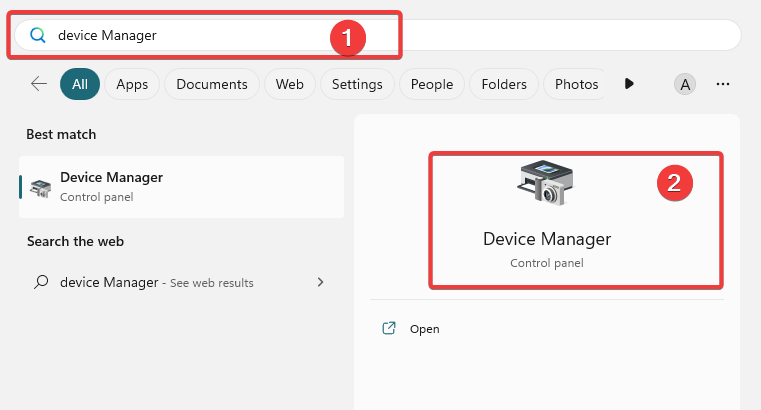Switch to the Documents filter tab
Viewport: 761px width, 410px height.
pos(212,84)
